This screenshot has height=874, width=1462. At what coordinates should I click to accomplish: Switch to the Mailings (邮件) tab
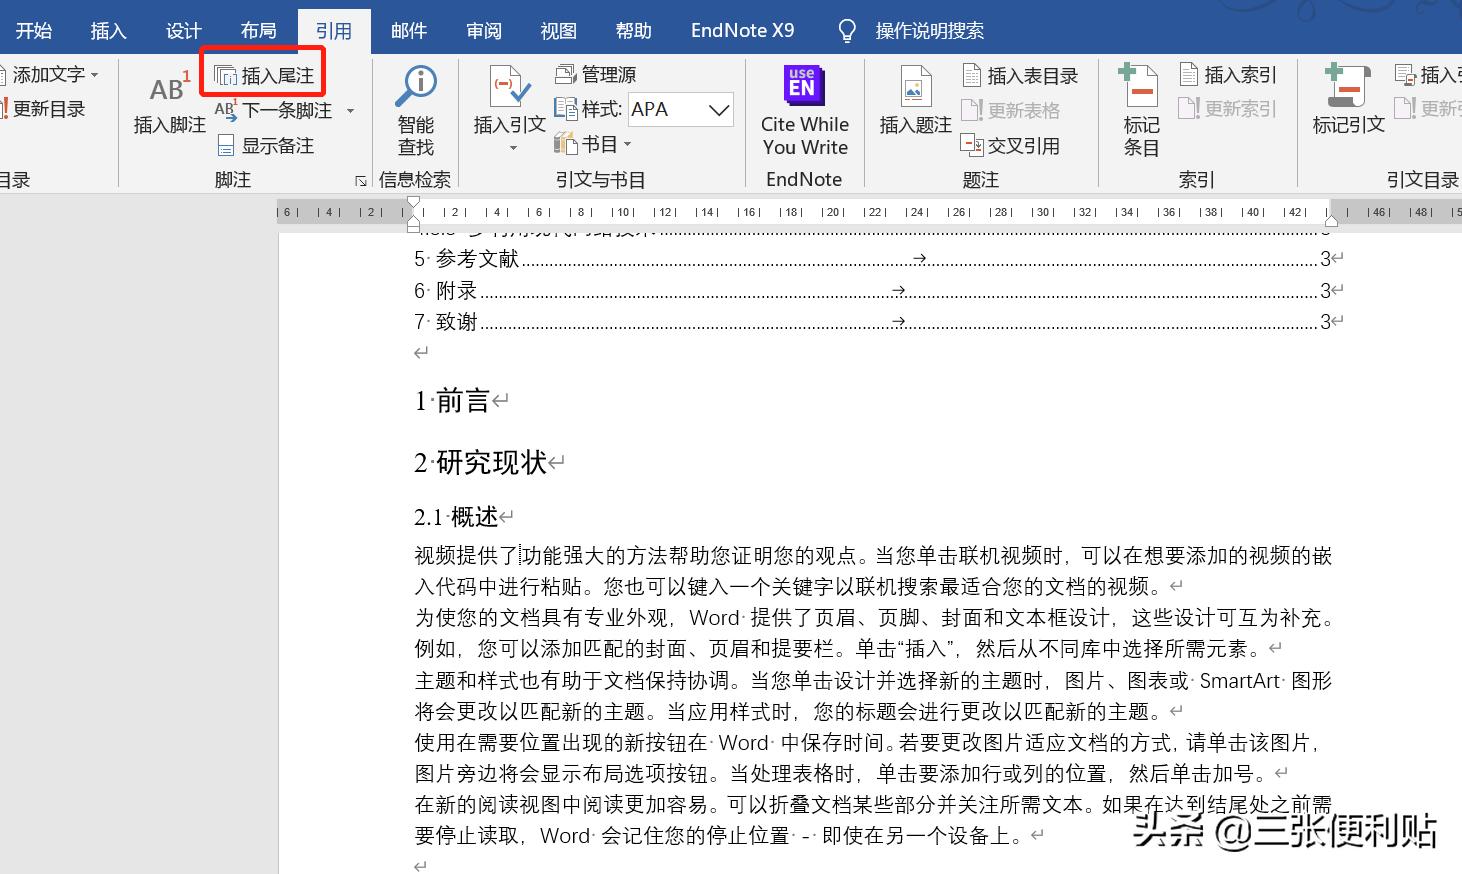tap(408, 29)
